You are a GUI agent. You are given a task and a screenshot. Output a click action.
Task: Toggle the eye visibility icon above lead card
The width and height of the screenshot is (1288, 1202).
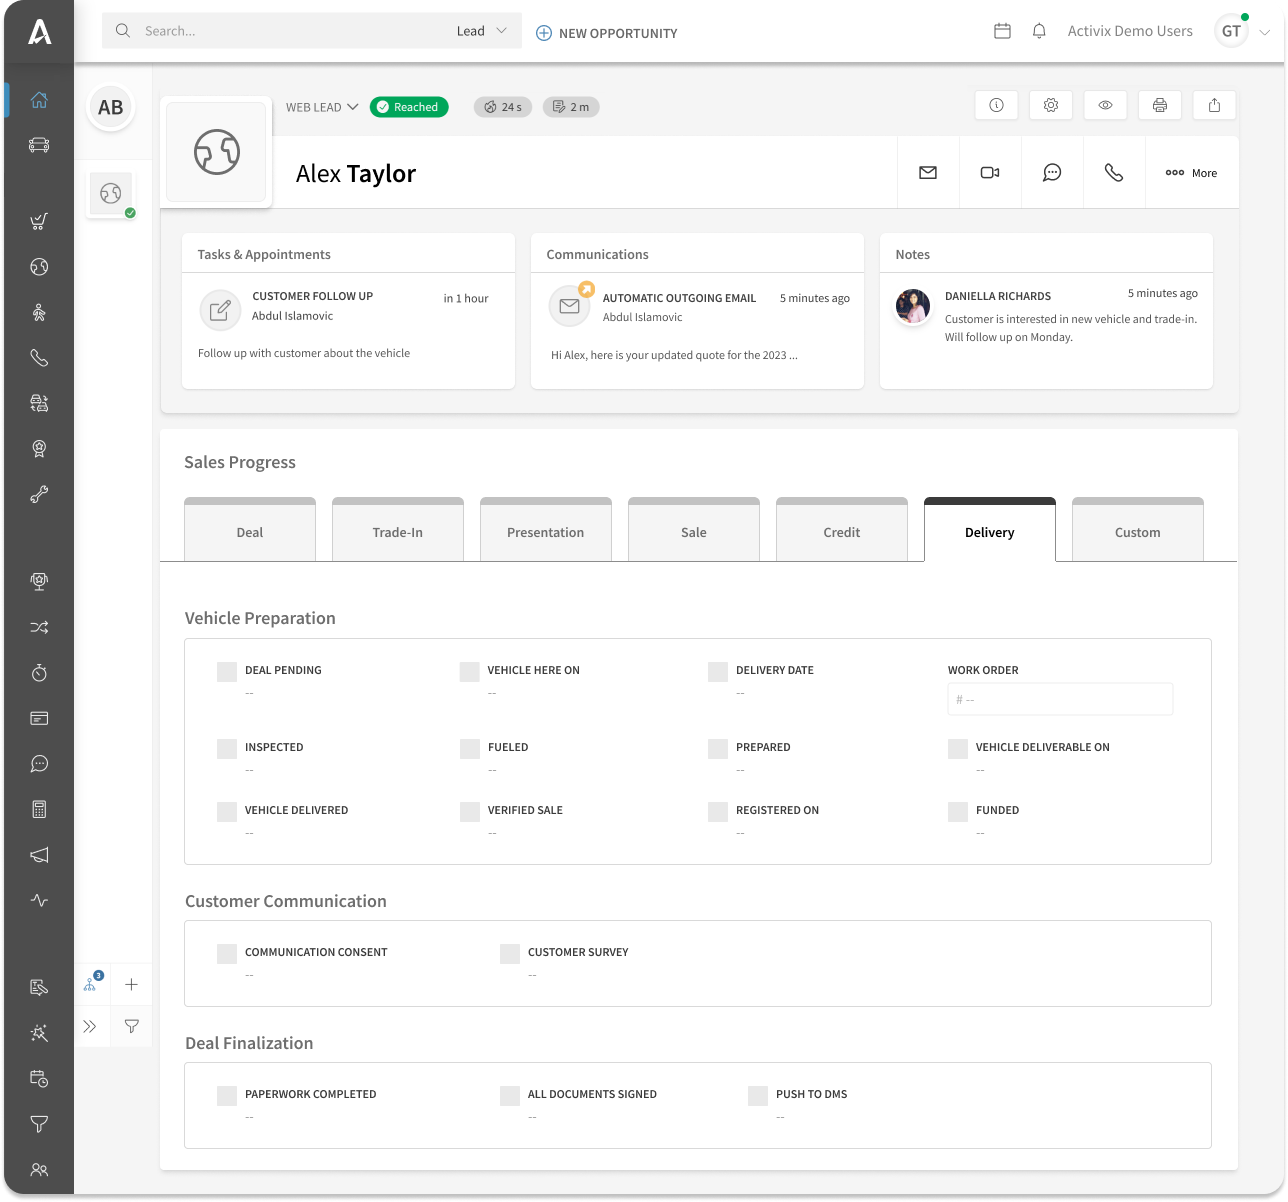pos(1105,105)
